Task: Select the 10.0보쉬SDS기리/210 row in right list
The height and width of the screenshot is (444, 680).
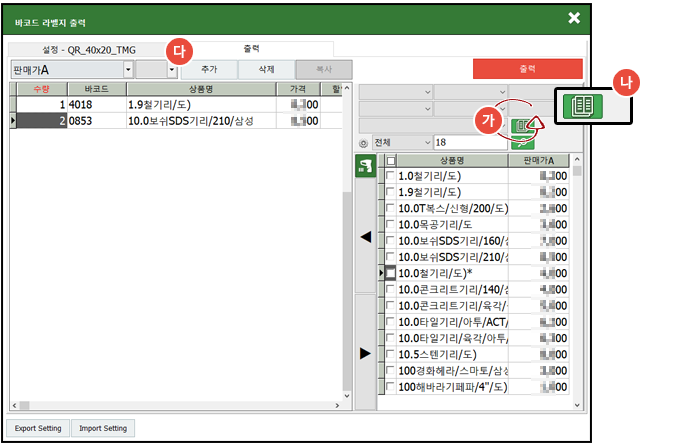Action: (x=453, y=257)
